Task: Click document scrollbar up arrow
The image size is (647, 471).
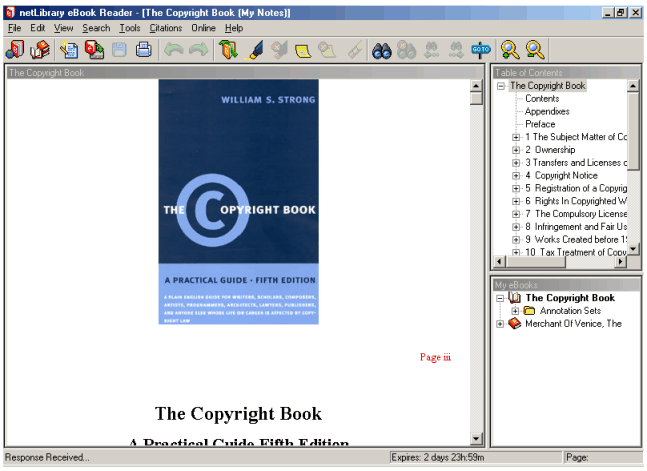Action: point(476,86)
